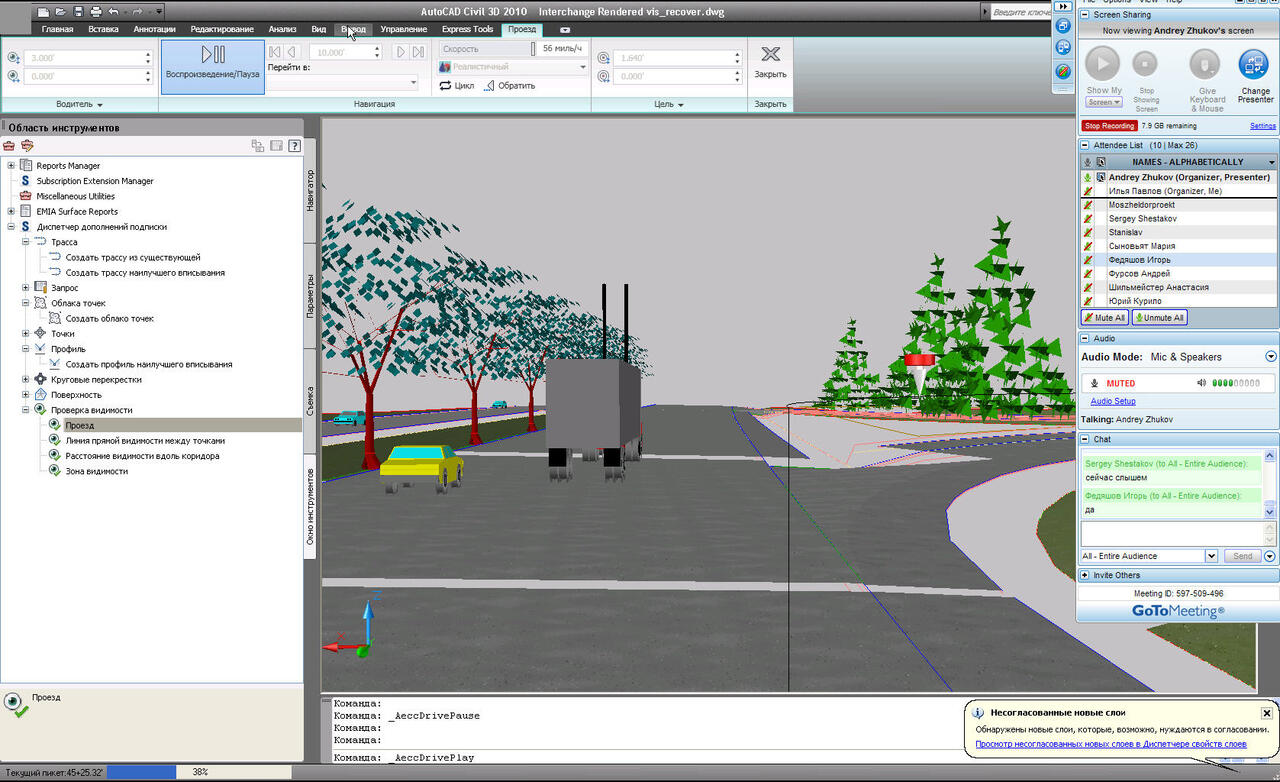Open the Параметры vertical tab
Viewport: 1280px width, 782px height.
pos(310,296)
